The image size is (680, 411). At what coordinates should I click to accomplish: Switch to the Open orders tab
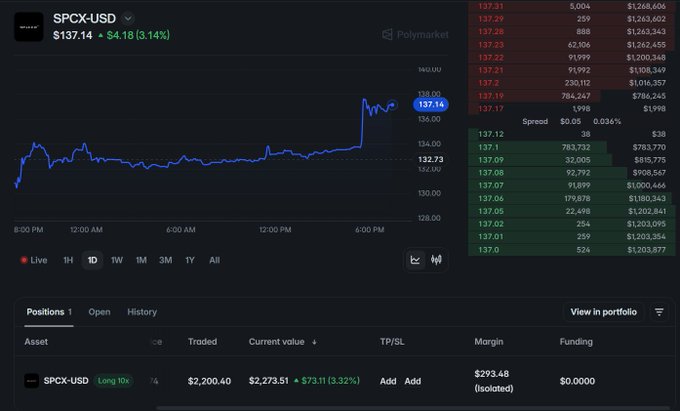tap(99, 312)
